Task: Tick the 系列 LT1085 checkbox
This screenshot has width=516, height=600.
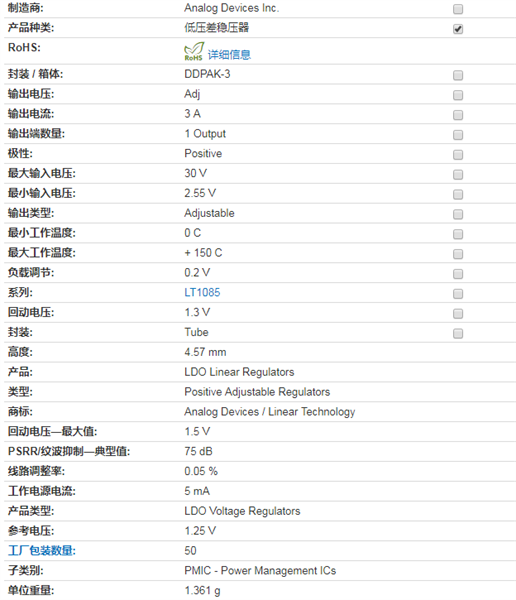Action: click(458, 294)
